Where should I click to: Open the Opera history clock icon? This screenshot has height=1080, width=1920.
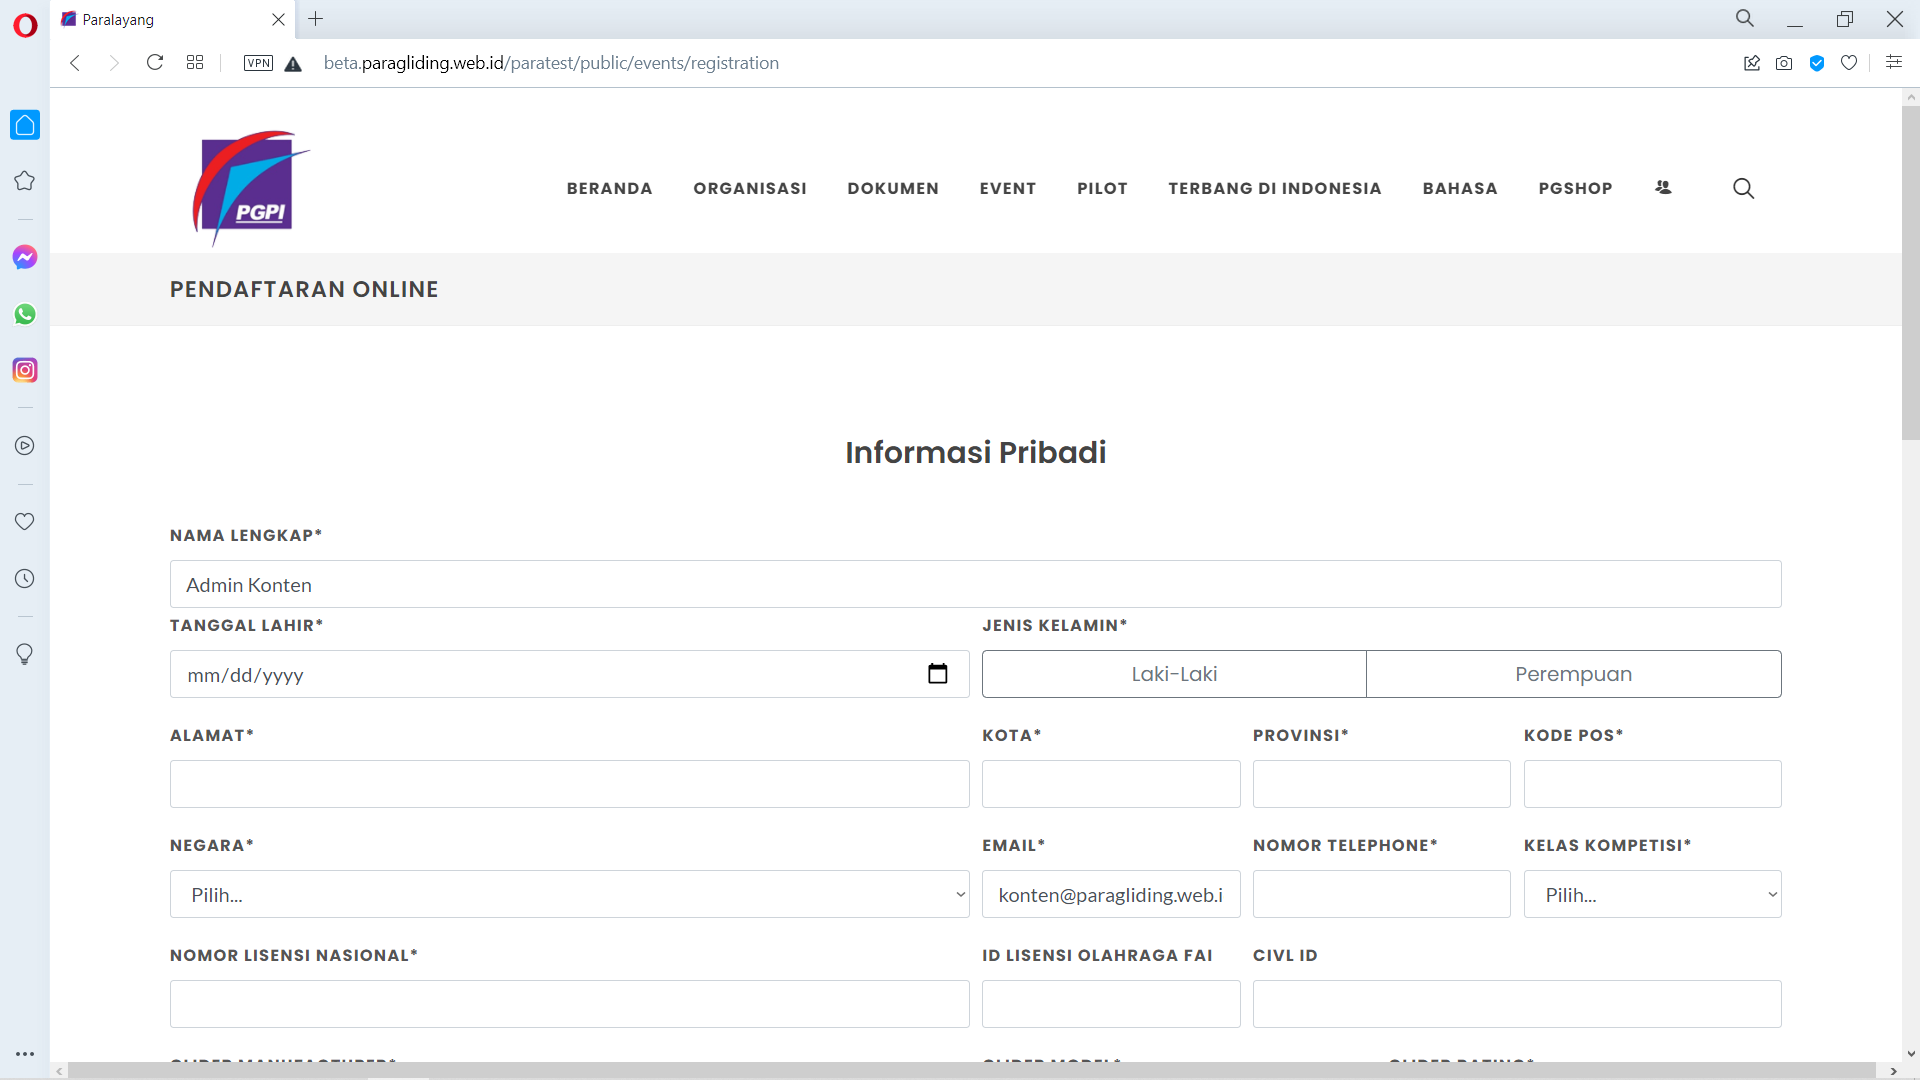point(25,579)
